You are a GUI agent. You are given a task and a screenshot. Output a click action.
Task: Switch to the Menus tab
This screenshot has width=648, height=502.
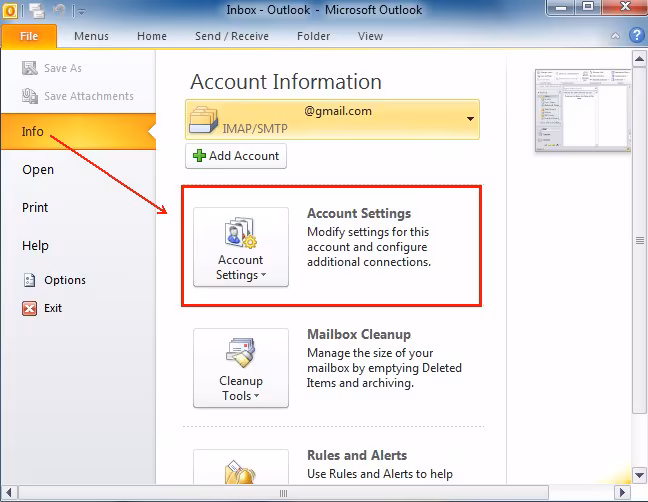91,36
